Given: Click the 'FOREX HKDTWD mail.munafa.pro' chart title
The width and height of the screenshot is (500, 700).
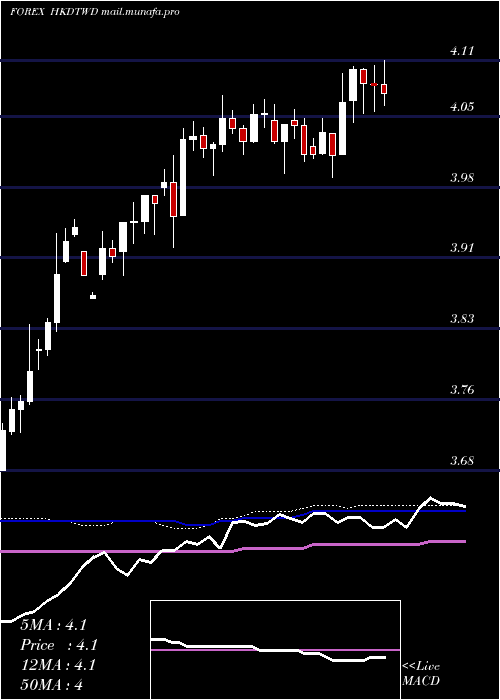Looking at the screenshot, I should click(95, 12).
